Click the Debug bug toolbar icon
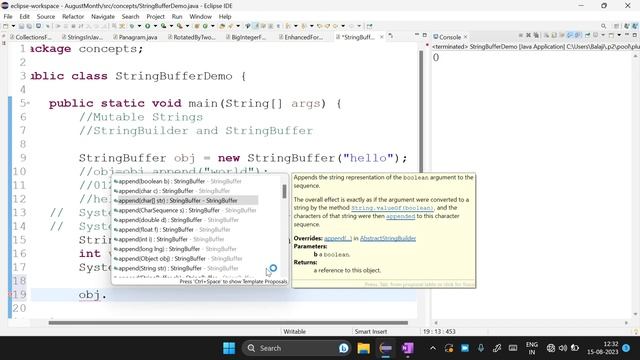 [132, 26]
